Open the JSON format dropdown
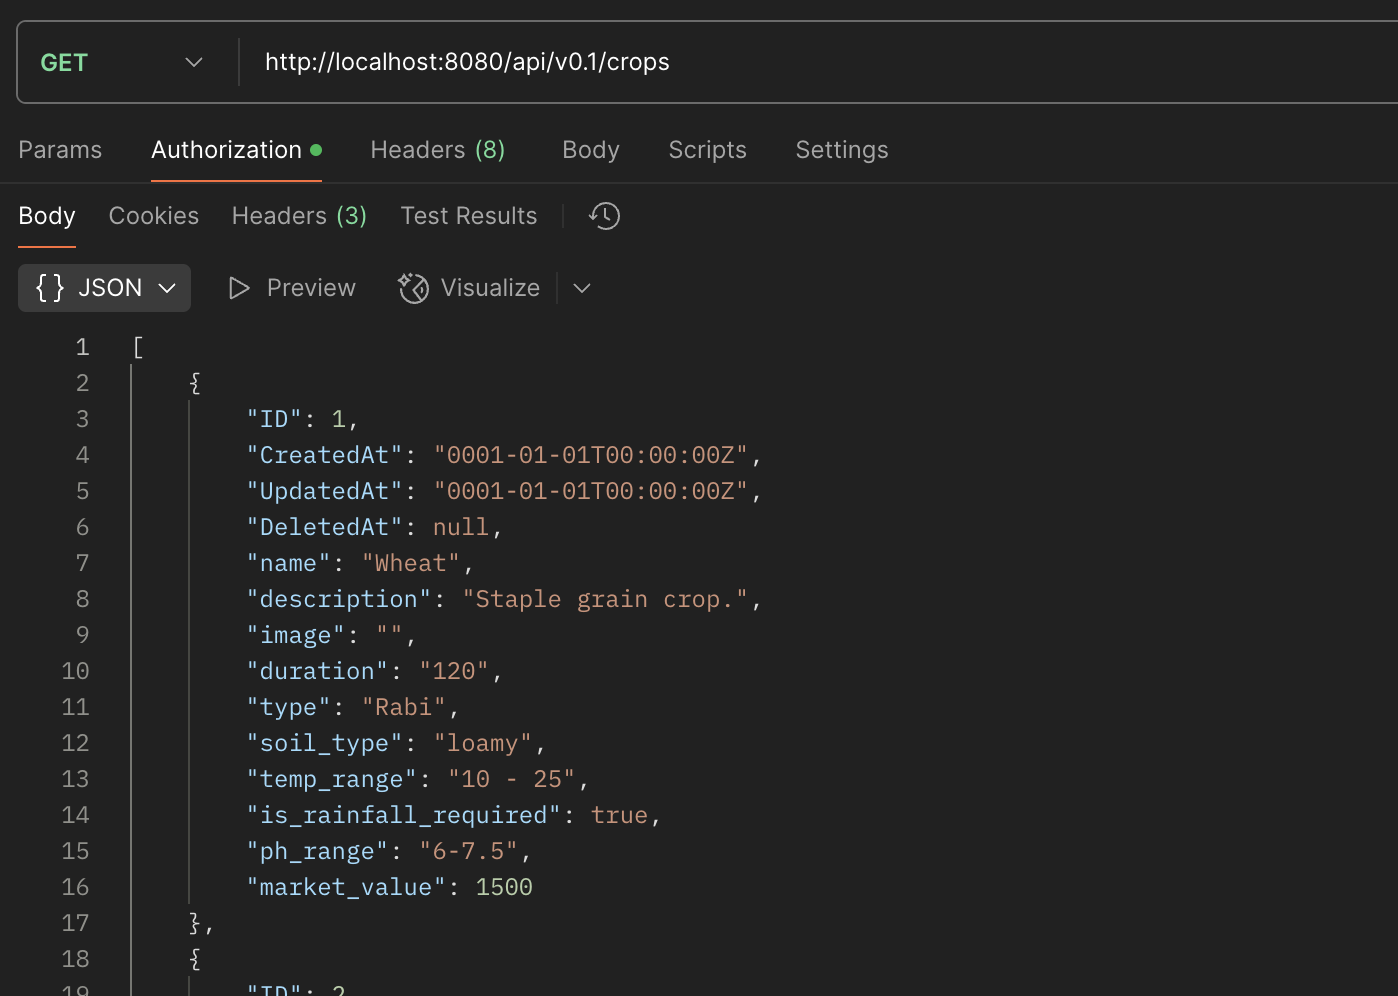Image resolution: width=1398 pixels, height=996 pixels. tap(104, 288)
